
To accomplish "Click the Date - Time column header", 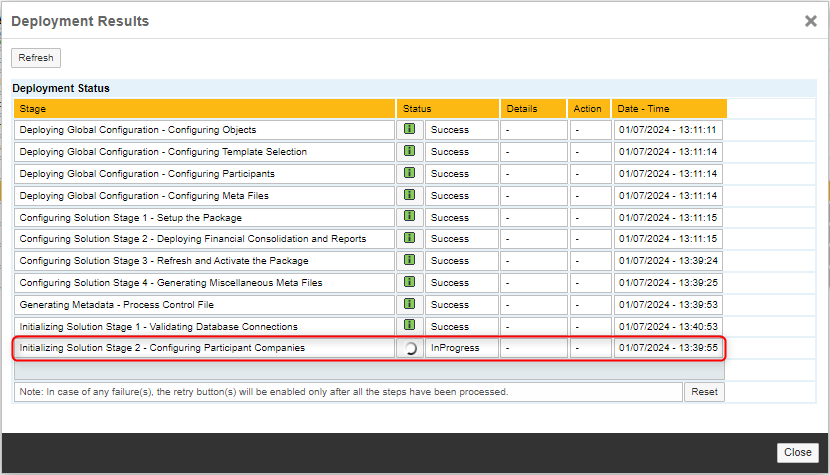I will (669, 108).
